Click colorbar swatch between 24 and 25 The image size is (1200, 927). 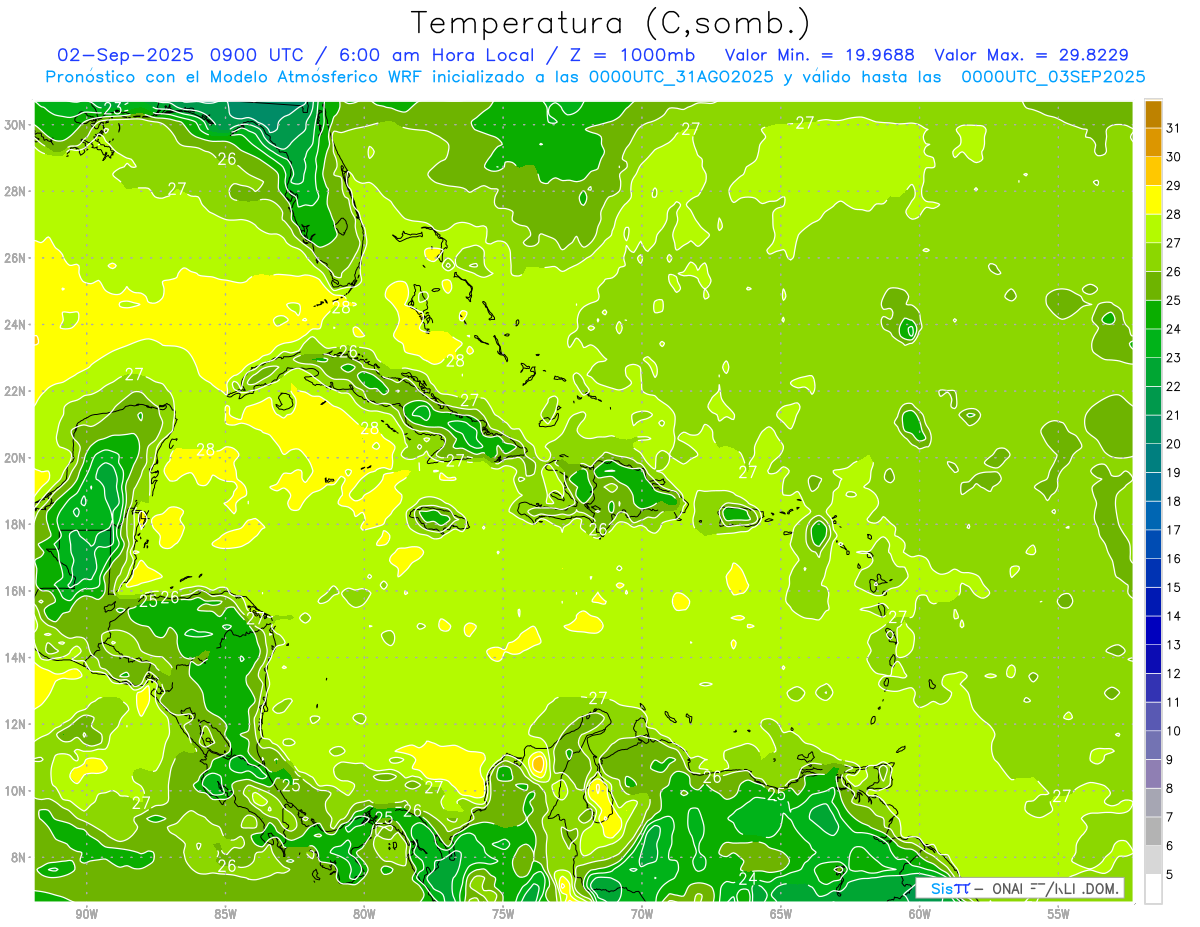[x=1153, y=314]
